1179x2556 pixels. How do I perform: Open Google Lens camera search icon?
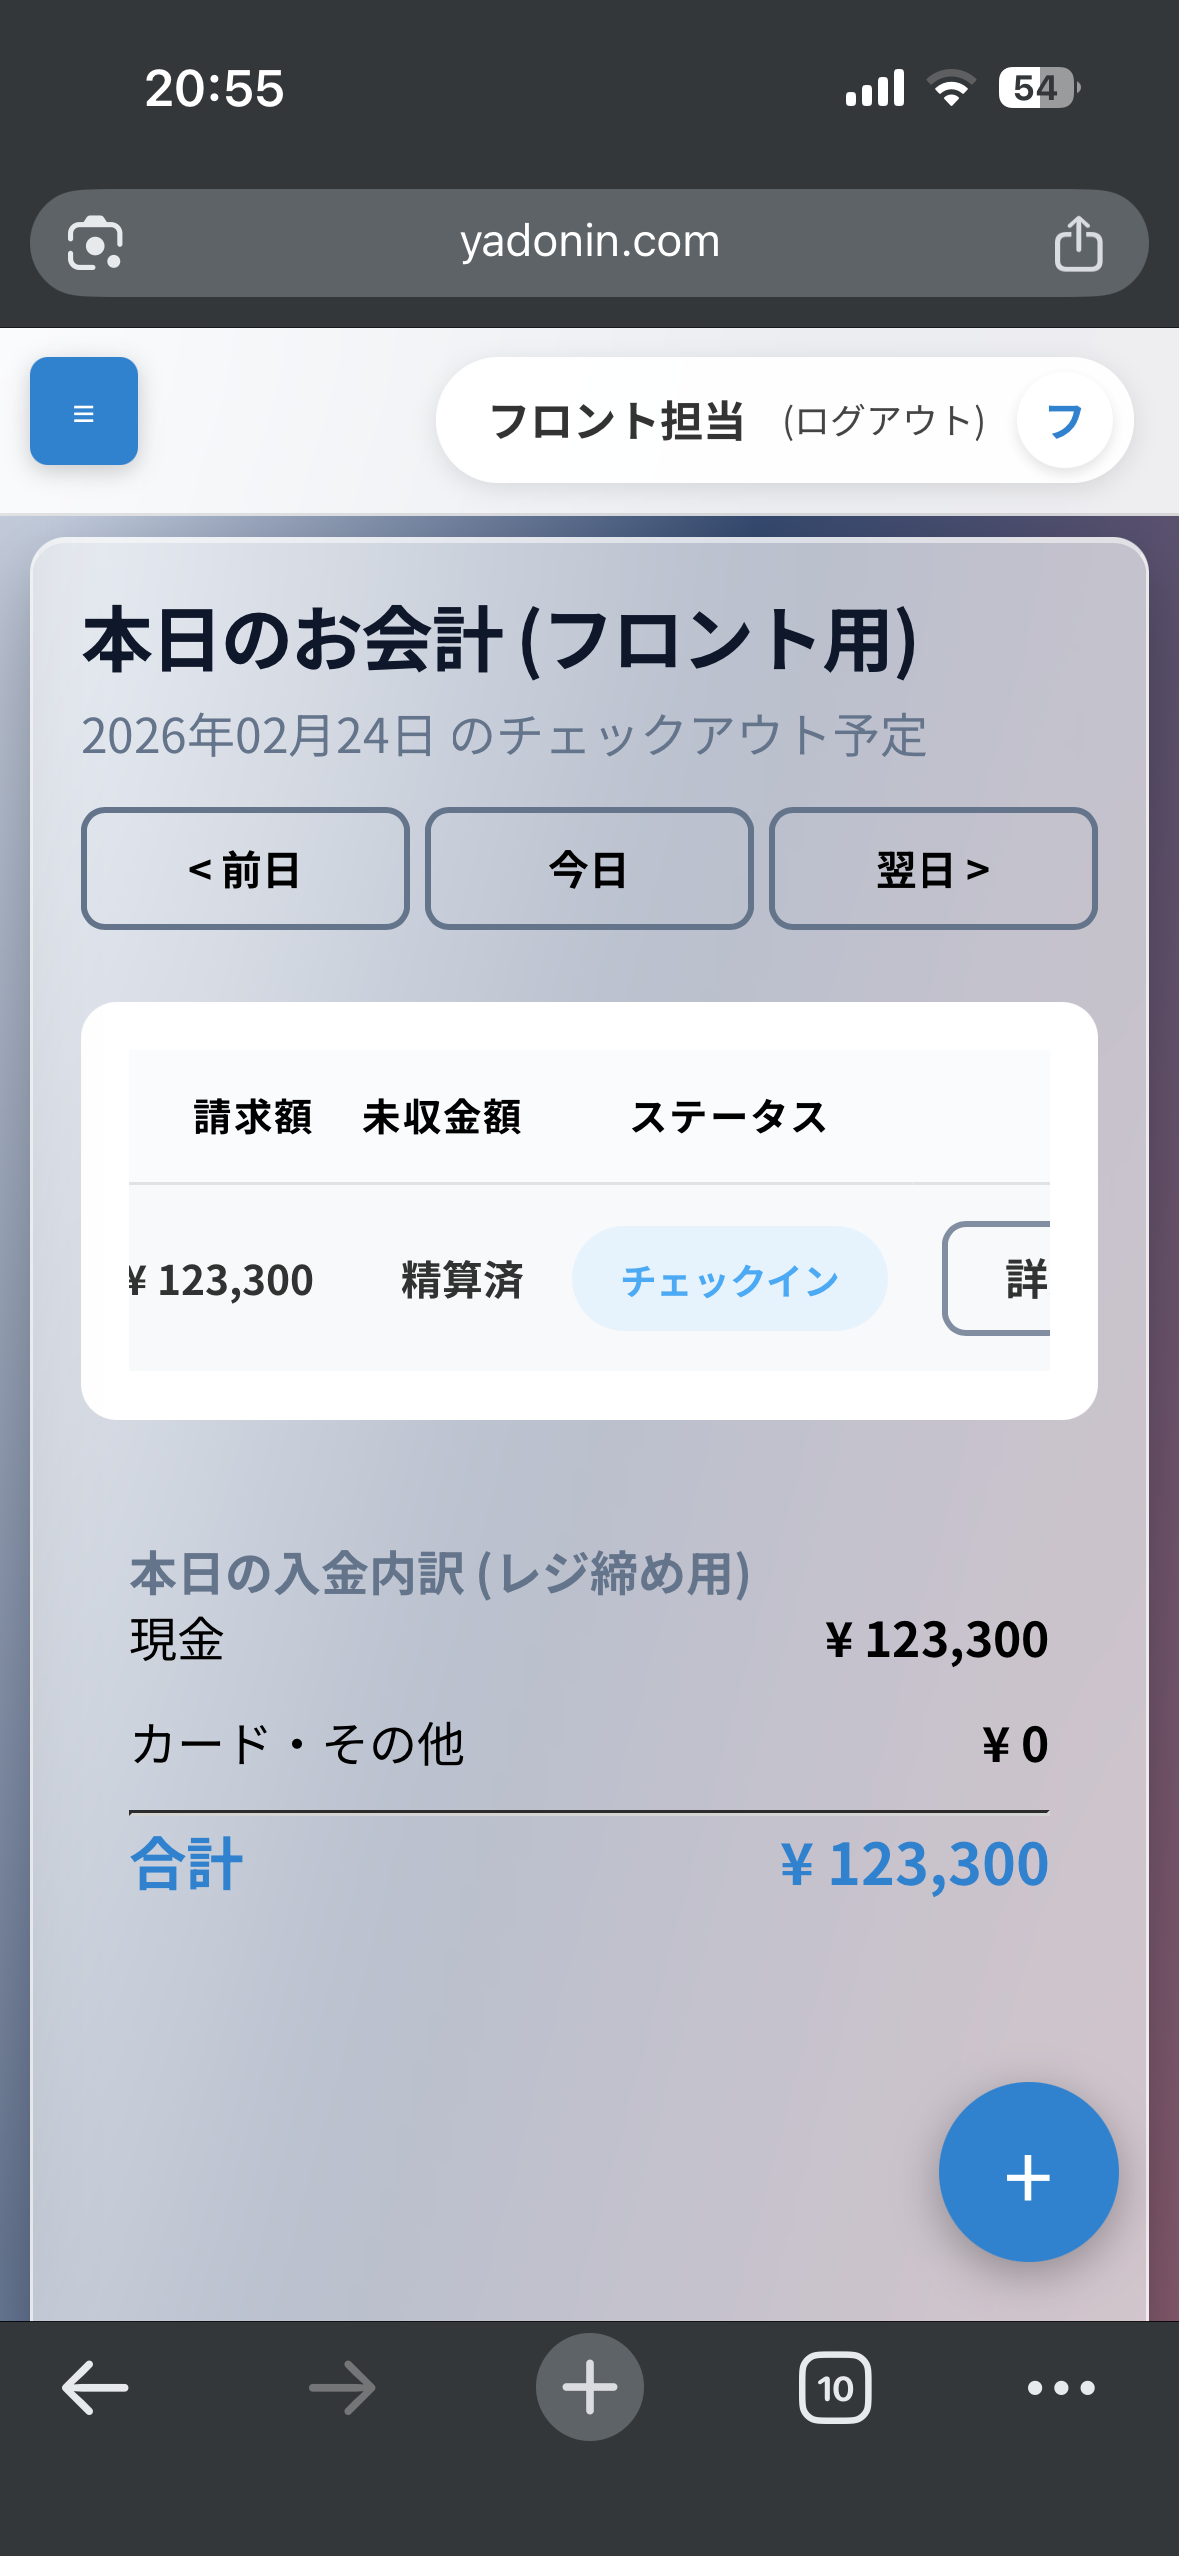tap(95, 244)
